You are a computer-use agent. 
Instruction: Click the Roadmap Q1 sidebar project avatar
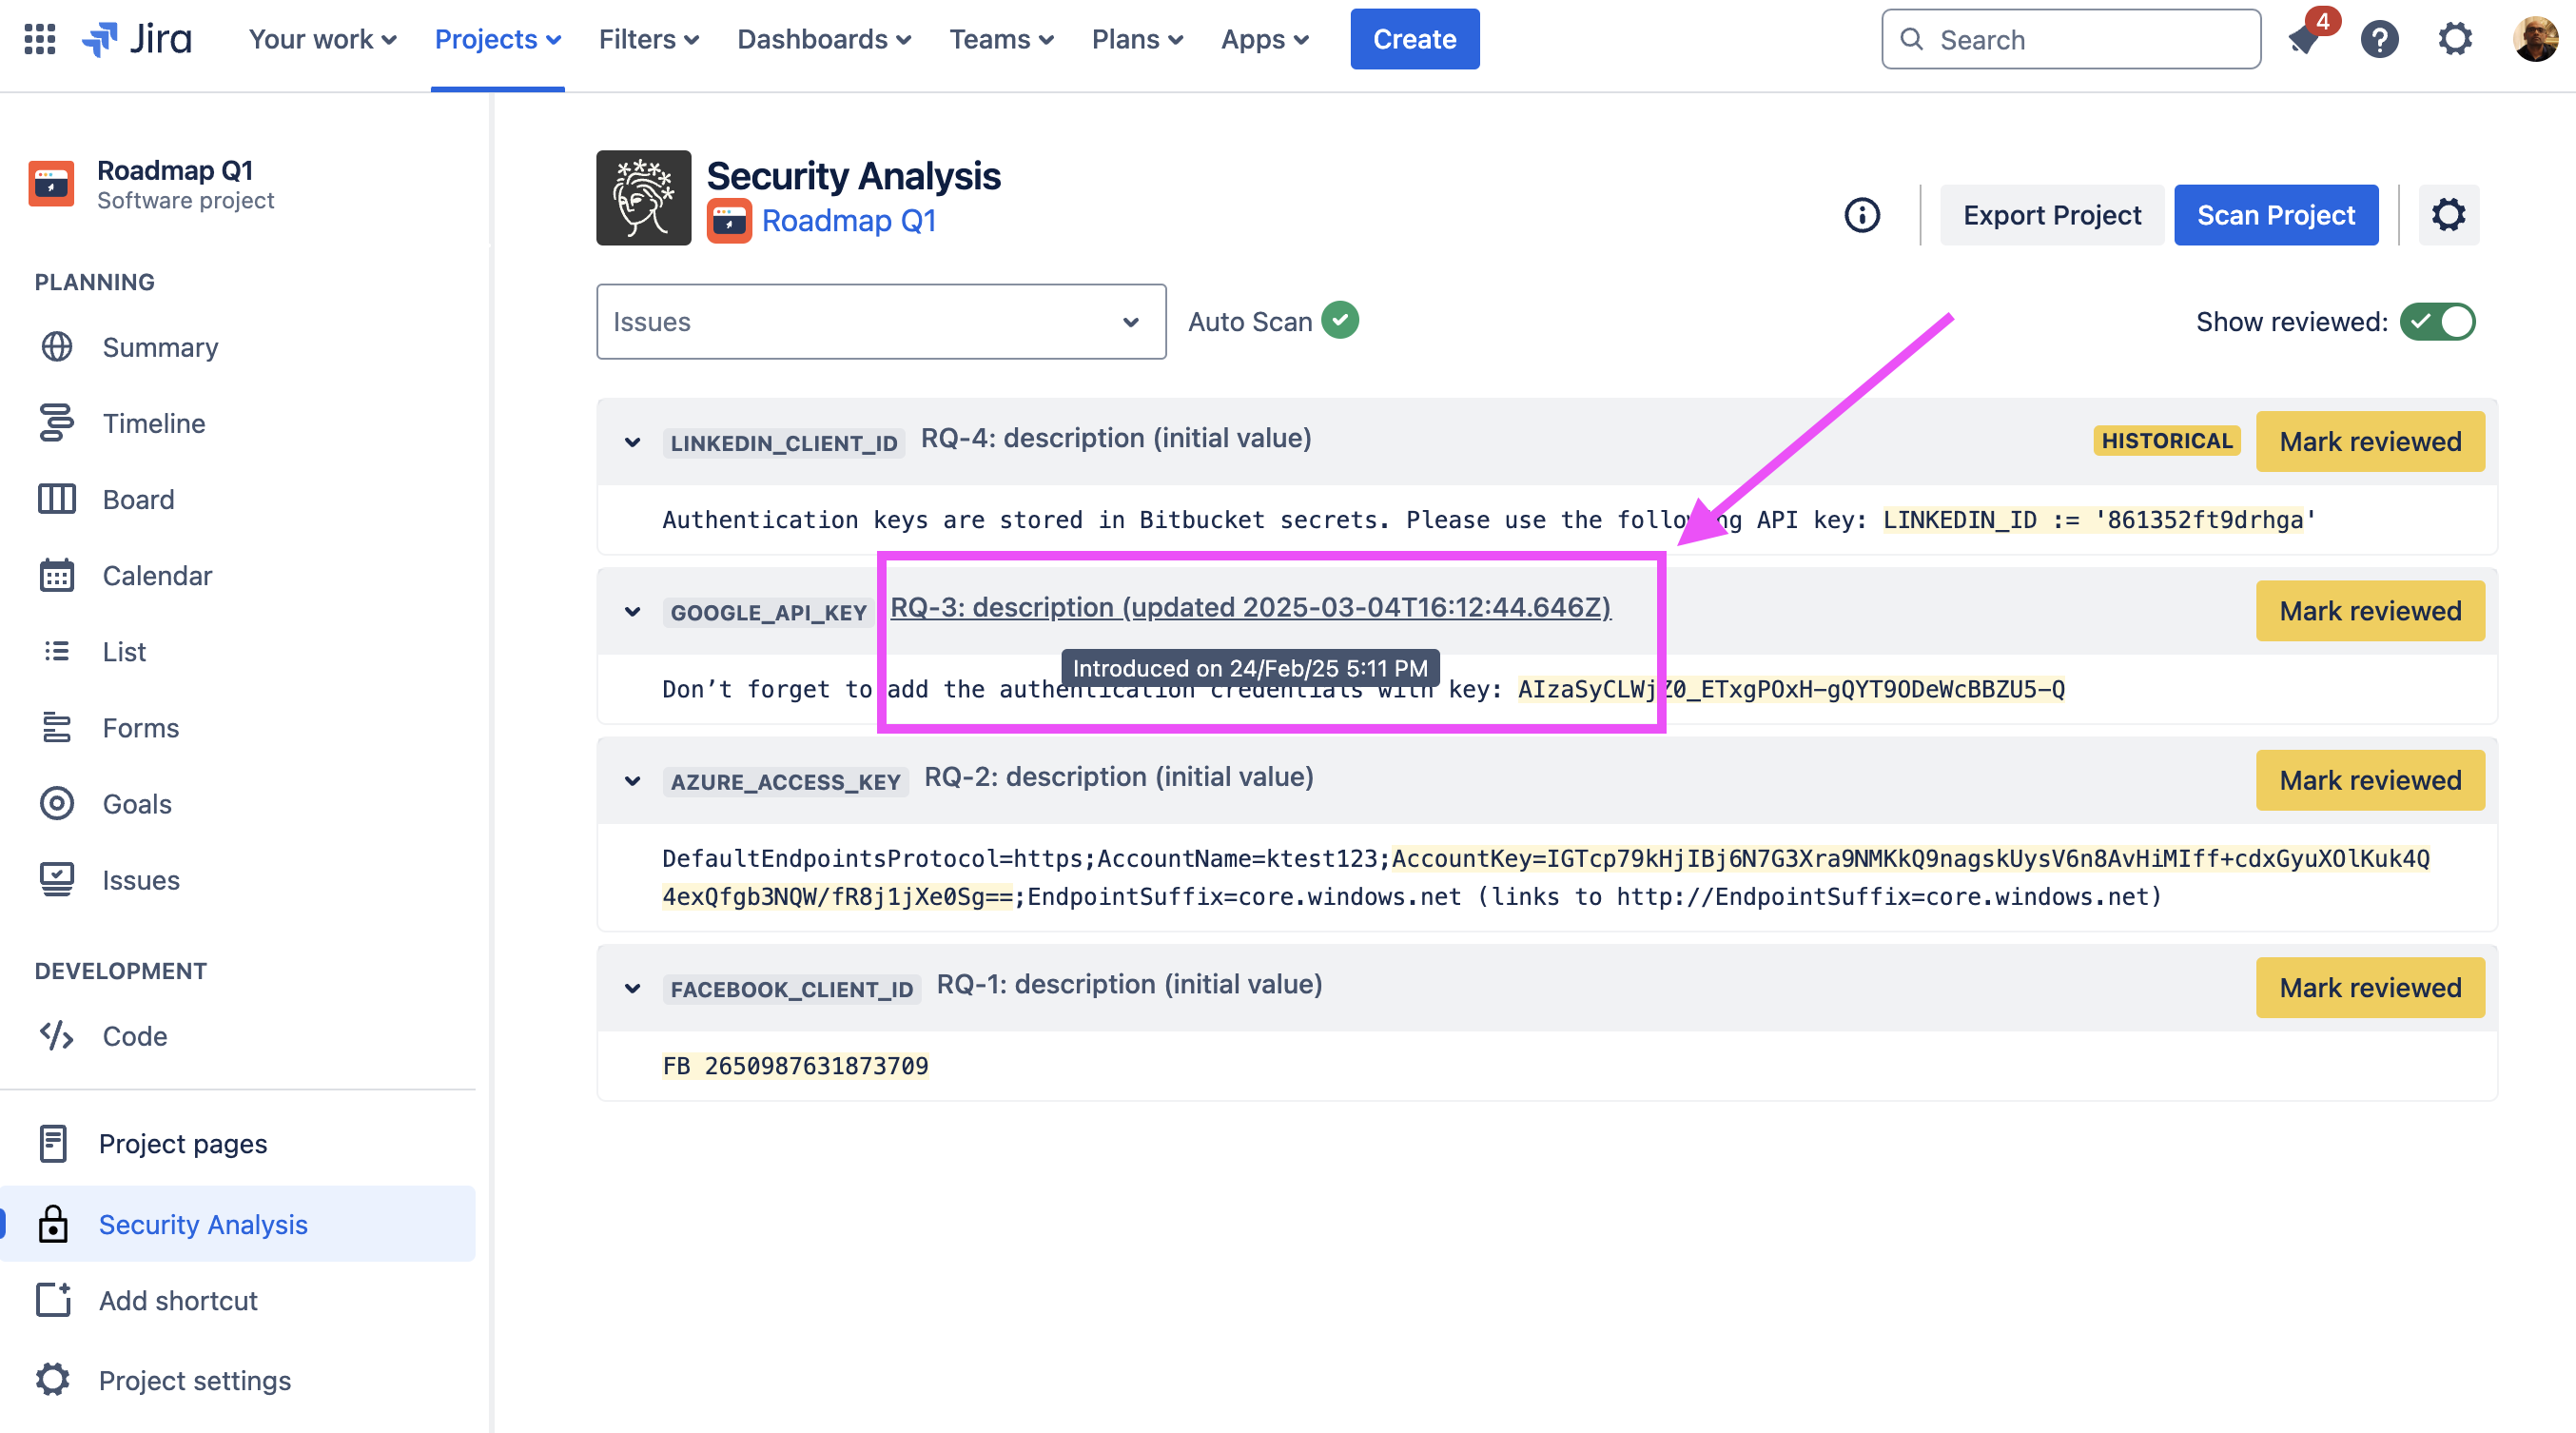(x=51, y=184)
